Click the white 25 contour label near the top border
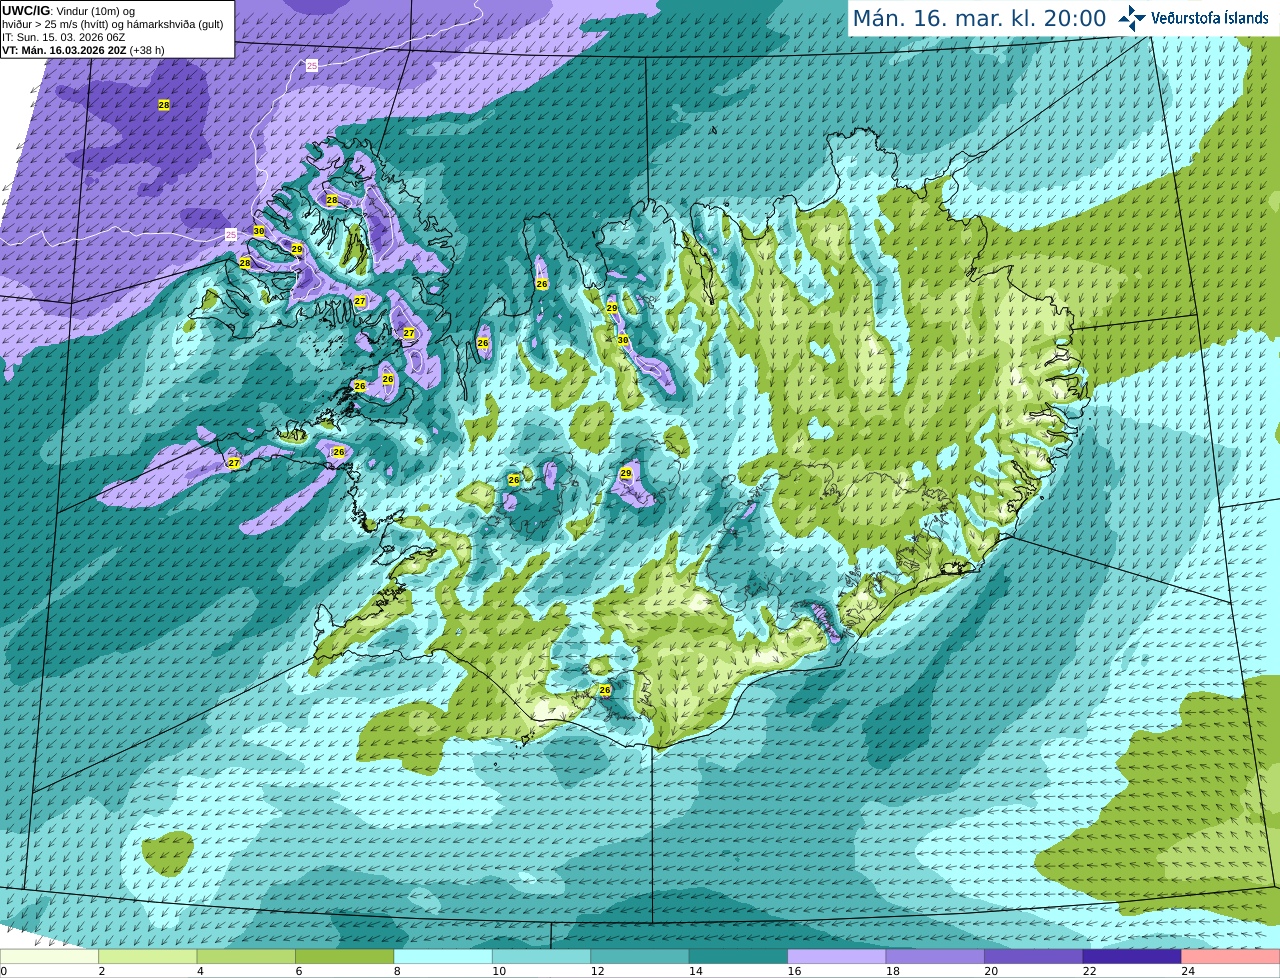 coord(312,65)
